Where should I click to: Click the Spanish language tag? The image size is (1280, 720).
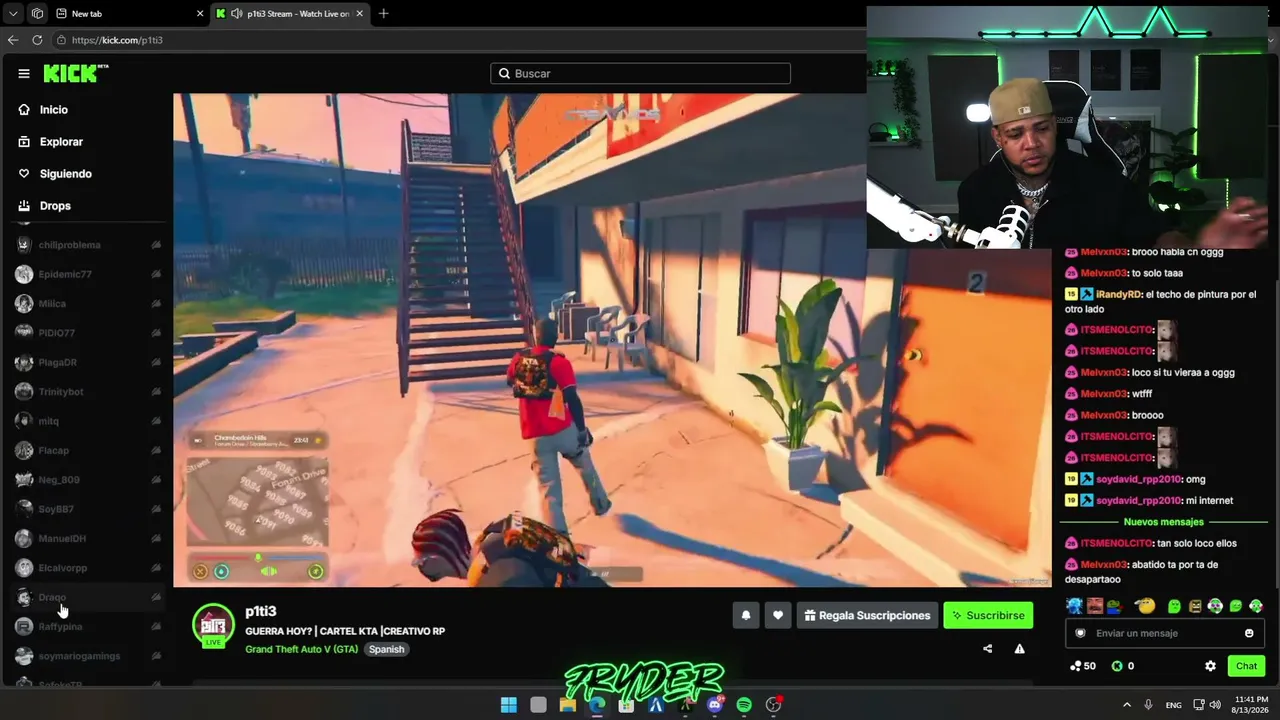pos(386,649)
